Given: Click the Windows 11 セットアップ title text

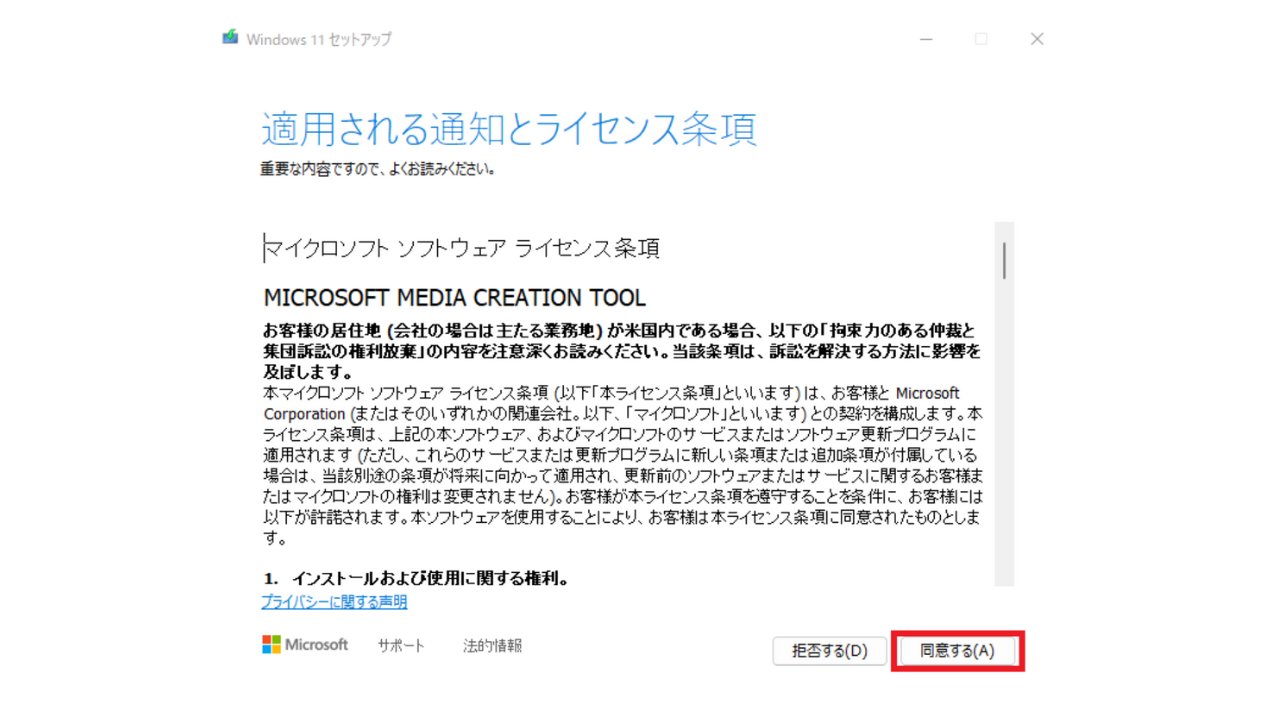Looking at the screenshot, I should coord(319,39).
